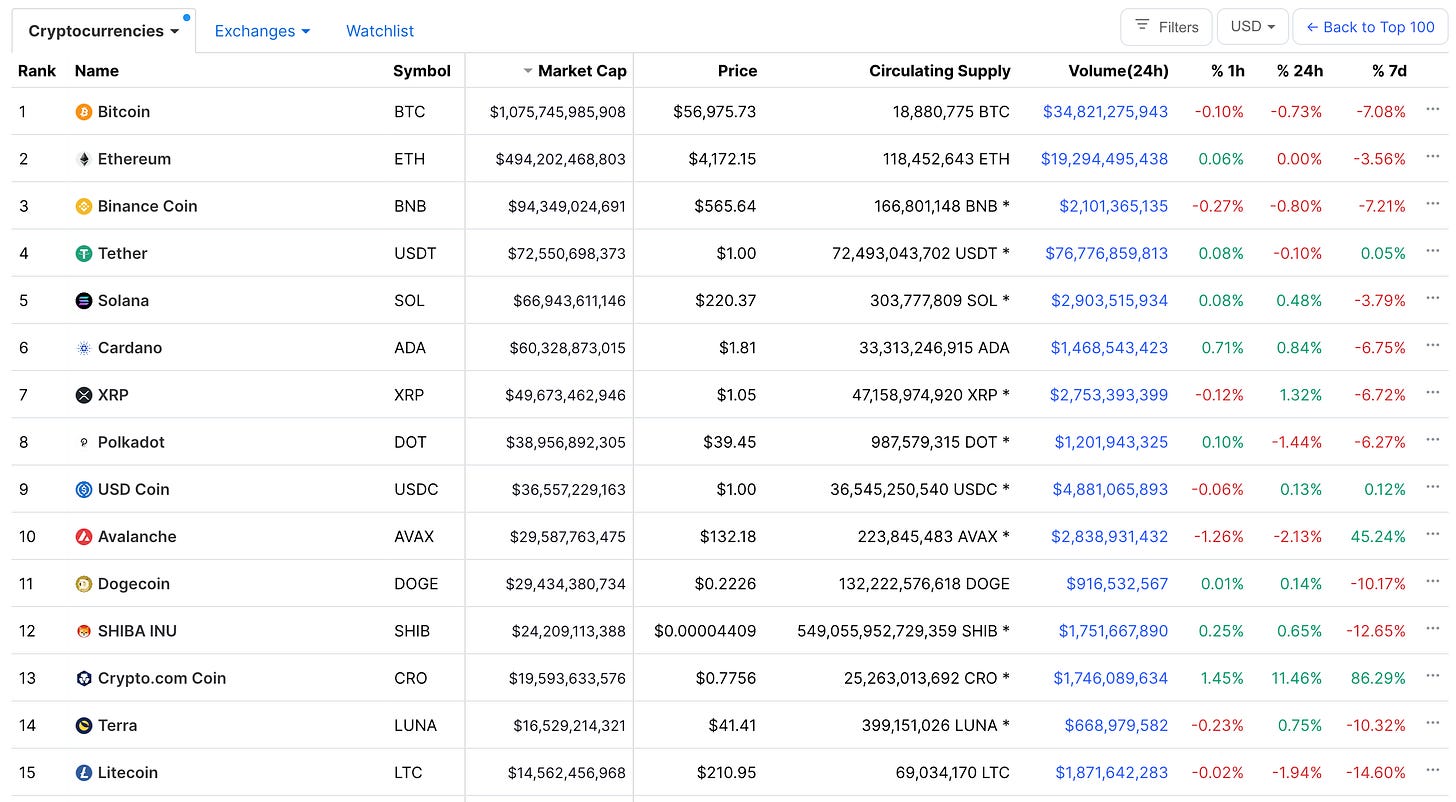
Task: Open the more-options dots for Ethereum row
Action: click(1432, 156)
